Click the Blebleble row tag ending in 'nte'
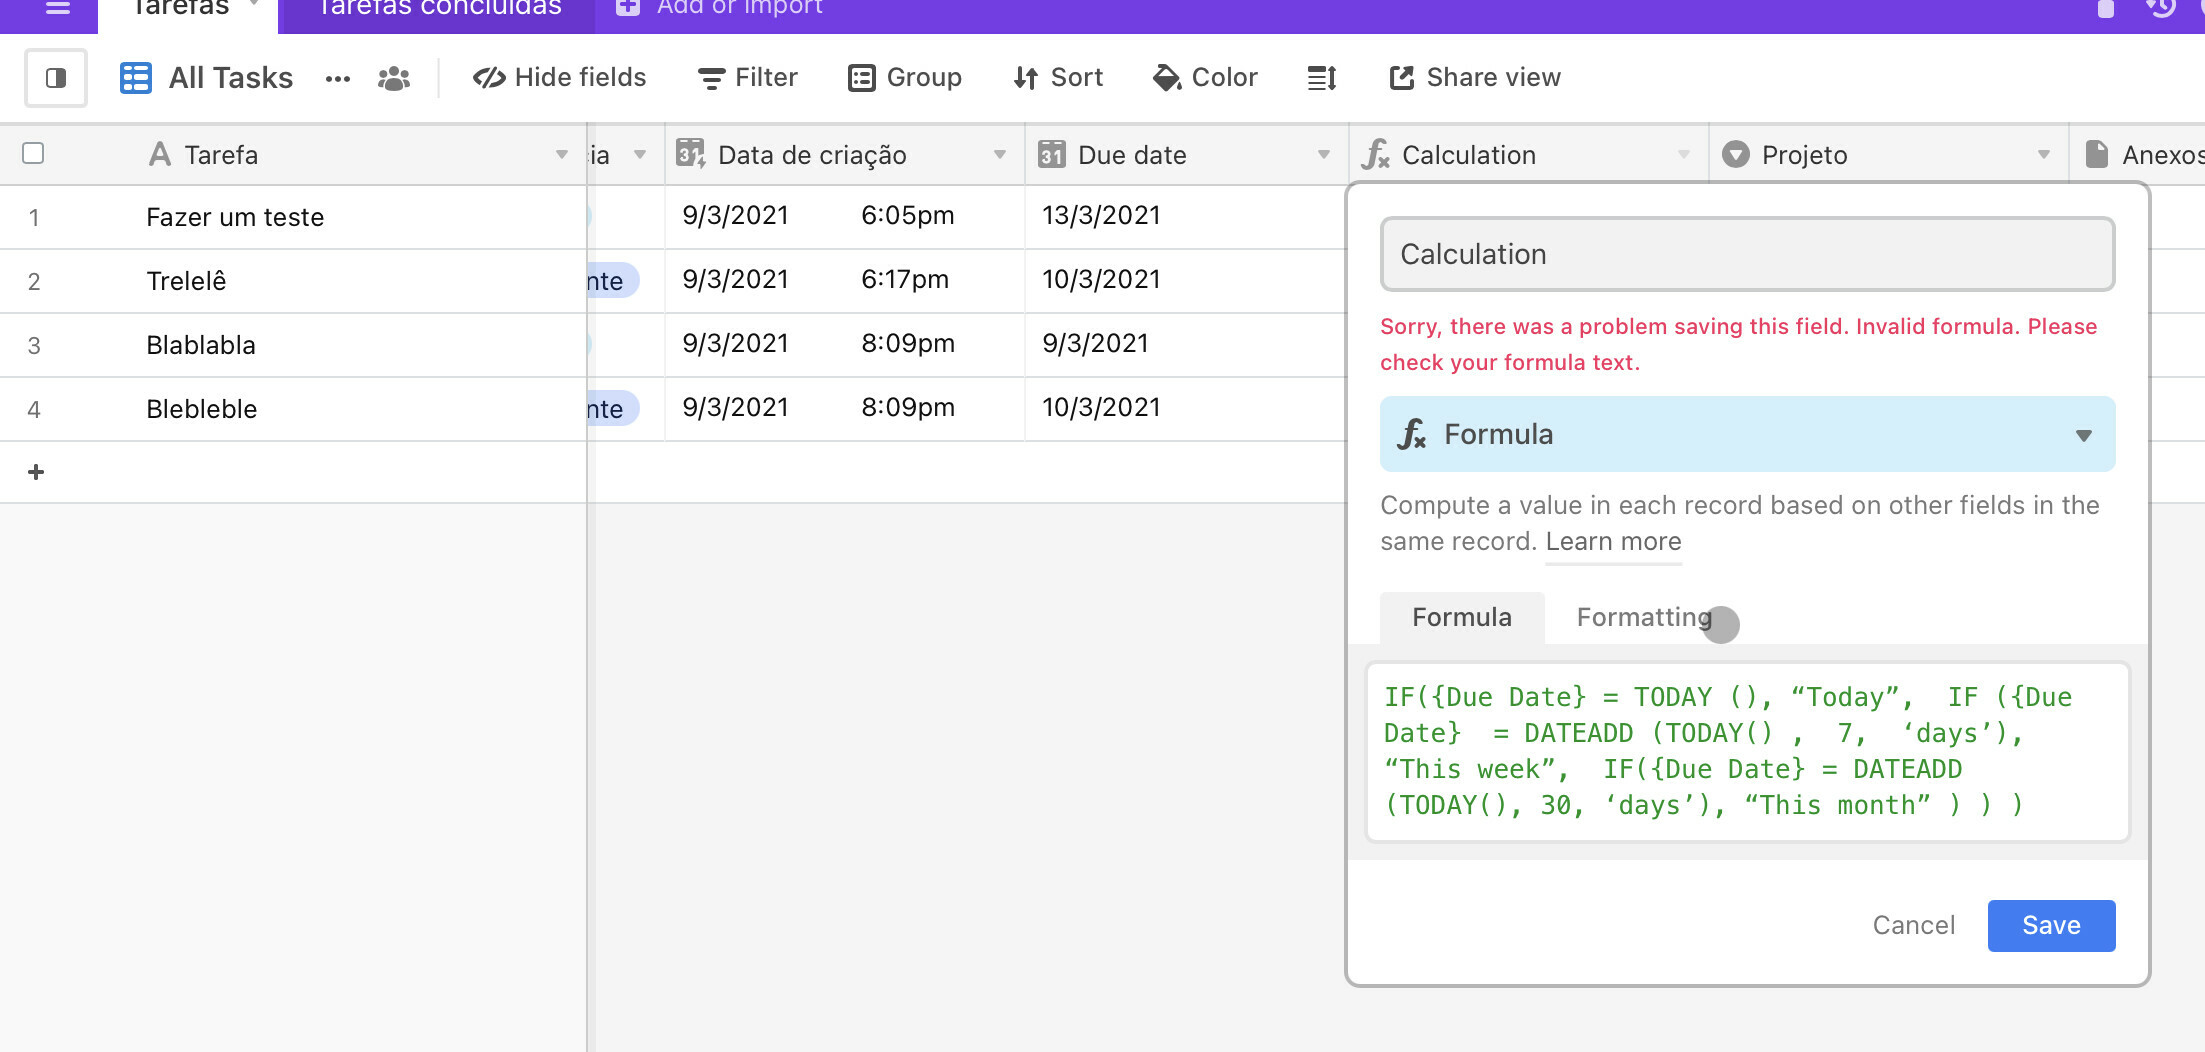Viewport: 2205px width, 1052px height. point(612,409)
